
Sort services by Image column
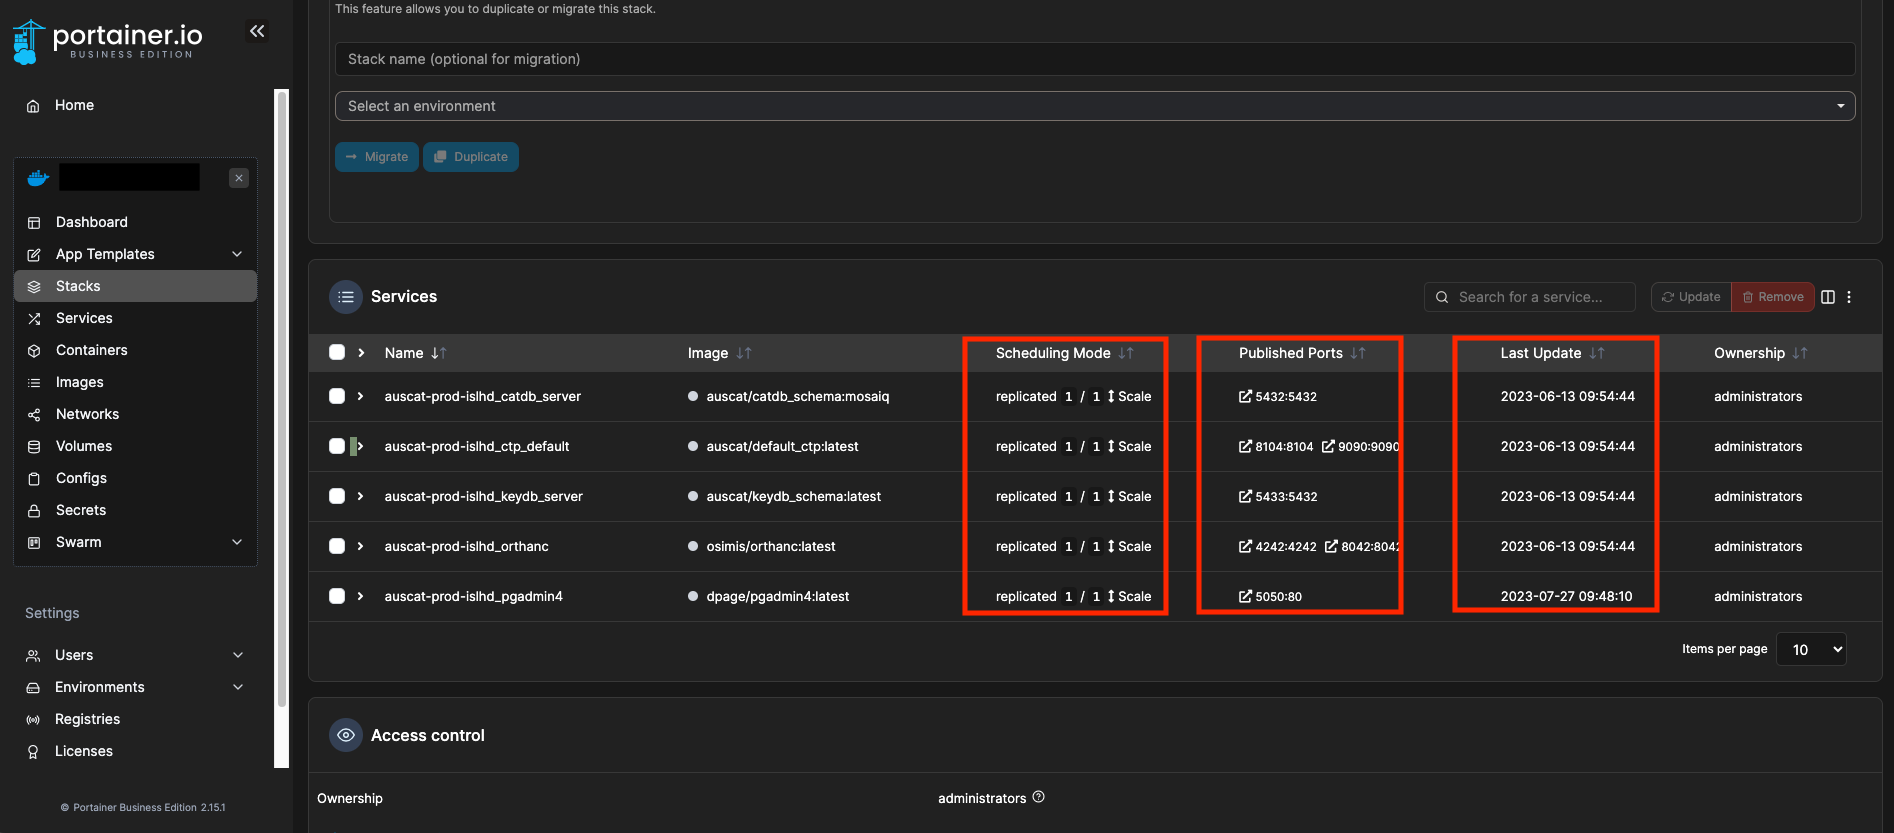pos(719,353)
